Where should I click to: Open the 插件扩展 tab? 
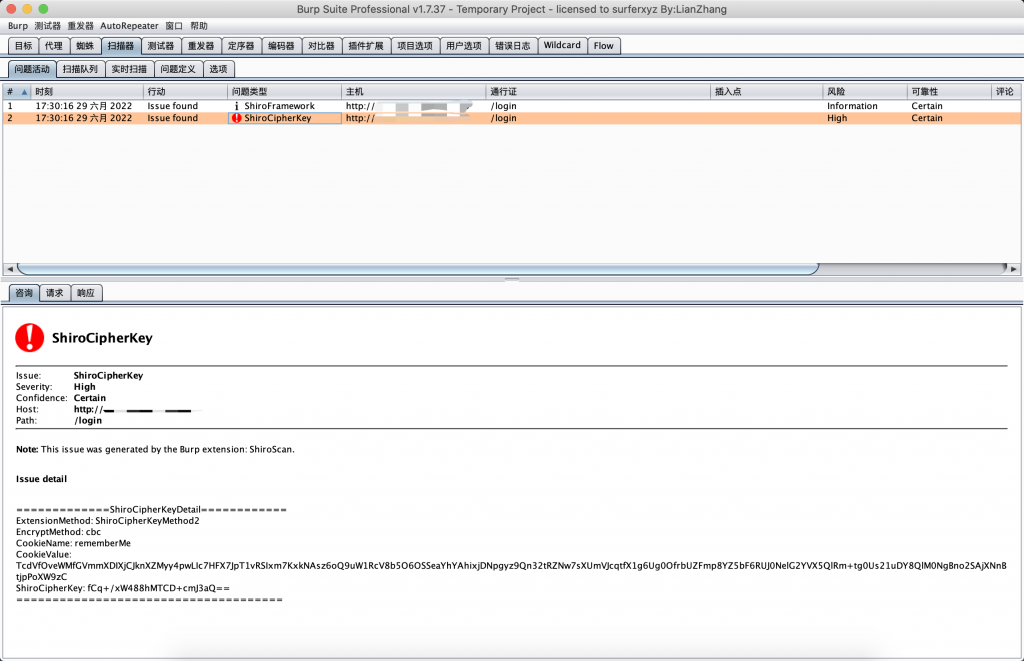[366, 46]
